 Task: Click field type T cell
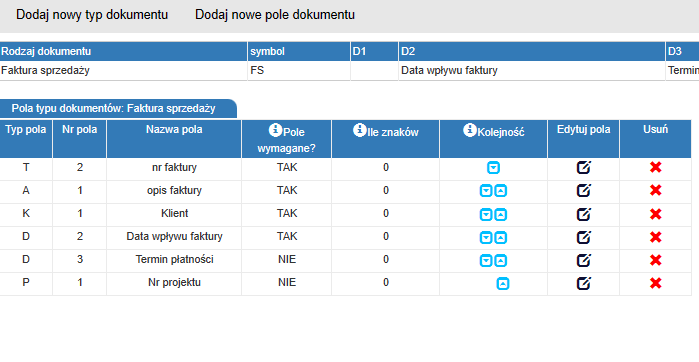point(26,168)
